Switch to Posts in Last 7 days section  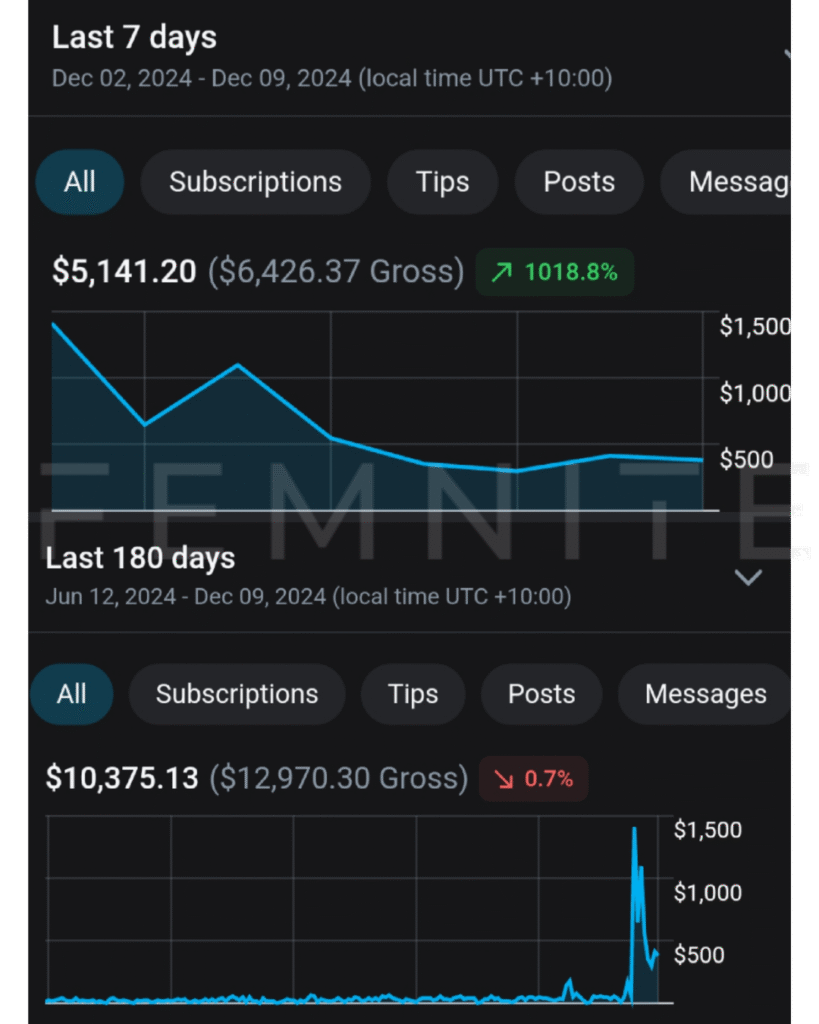tap(579, 182)
